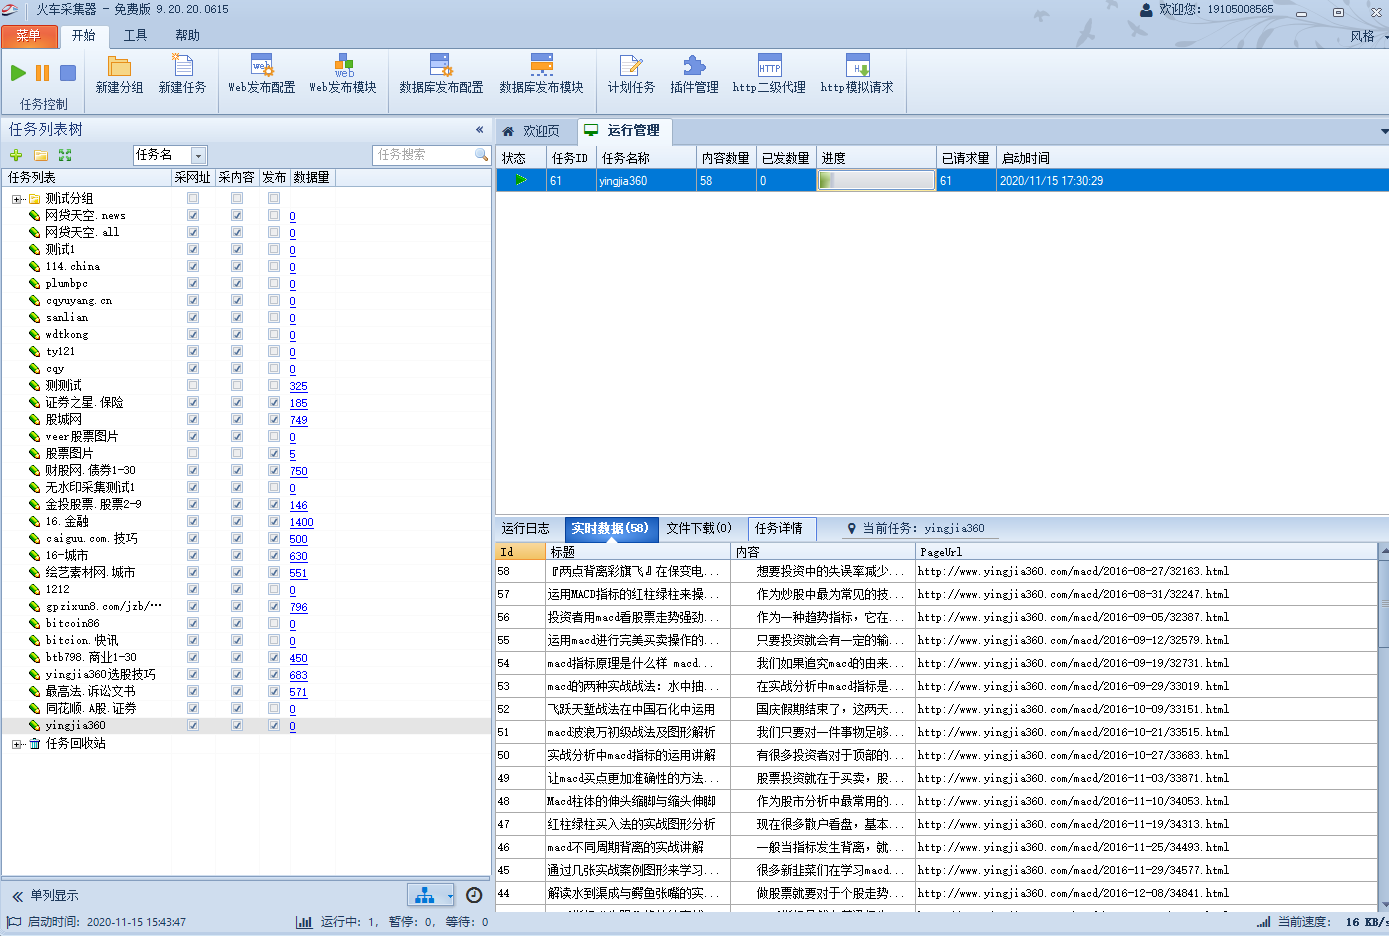Collapse the 任务列表树 panel with double chevron
The height and width of the screenshot is (936, 1389).
click(480, 130)
